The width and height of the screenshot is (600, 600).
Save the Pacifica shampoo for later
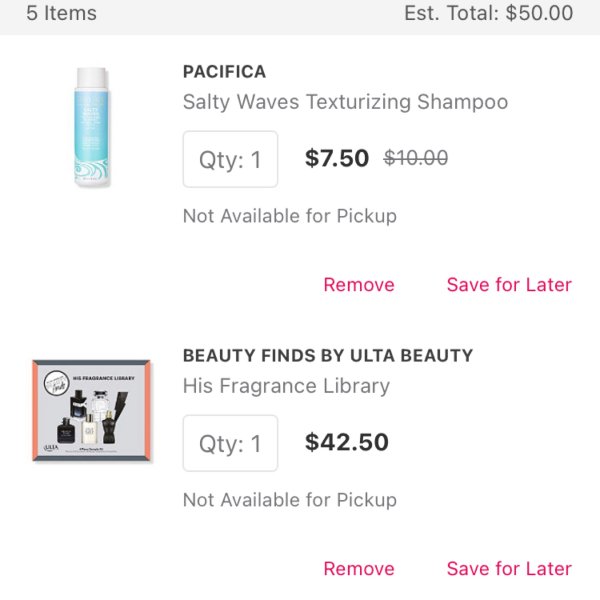point(509,285)
